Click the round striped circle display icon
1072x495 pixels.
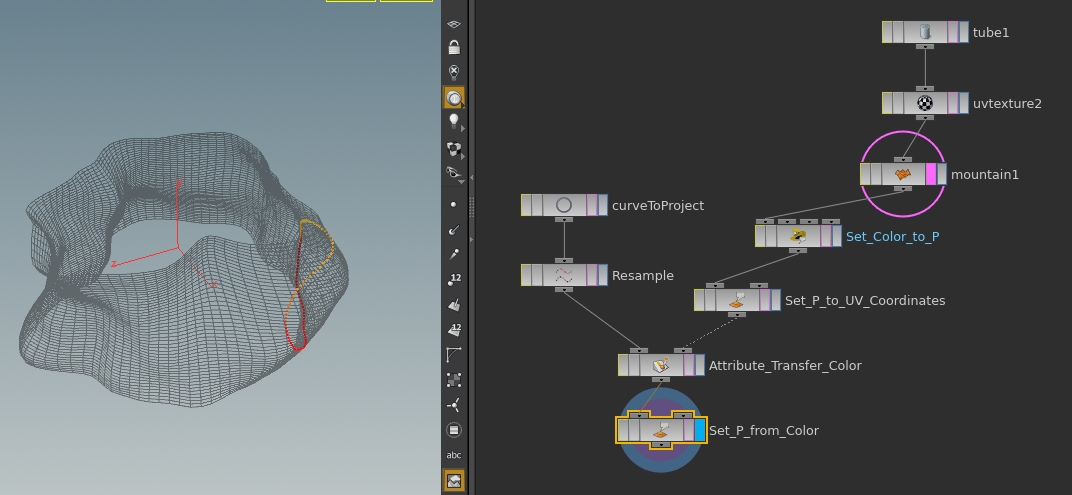coord(454,430)
